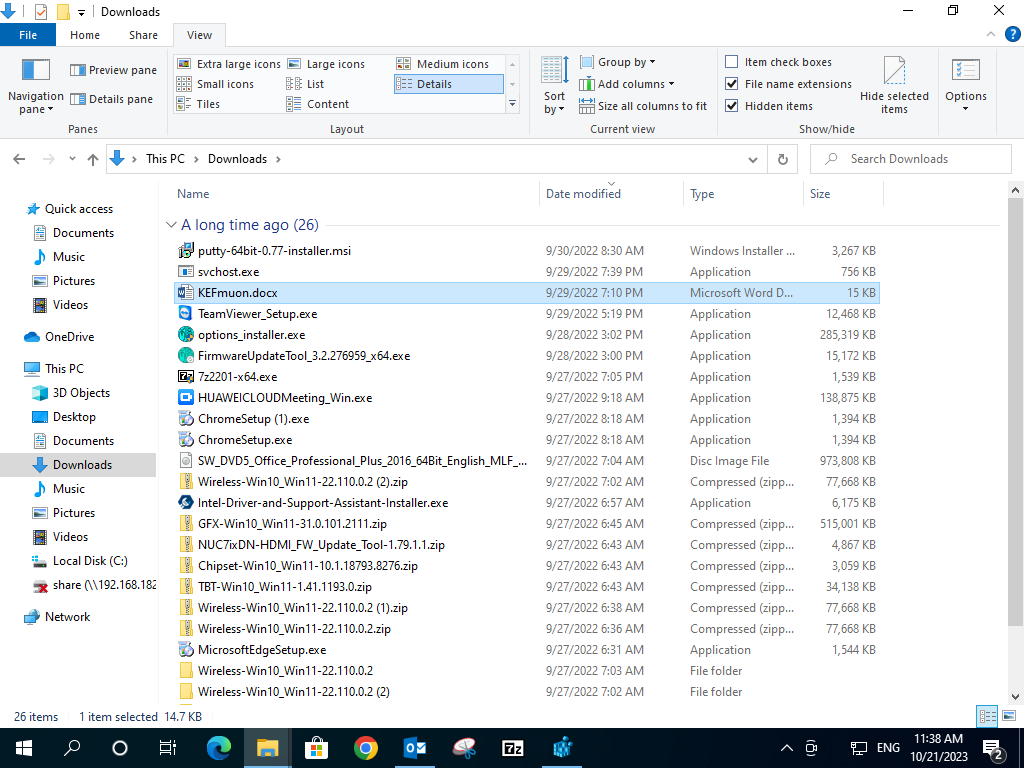Uncheck File name extensions
Viewport: 1024px width, 768px height.
click(x=732, y=84)
